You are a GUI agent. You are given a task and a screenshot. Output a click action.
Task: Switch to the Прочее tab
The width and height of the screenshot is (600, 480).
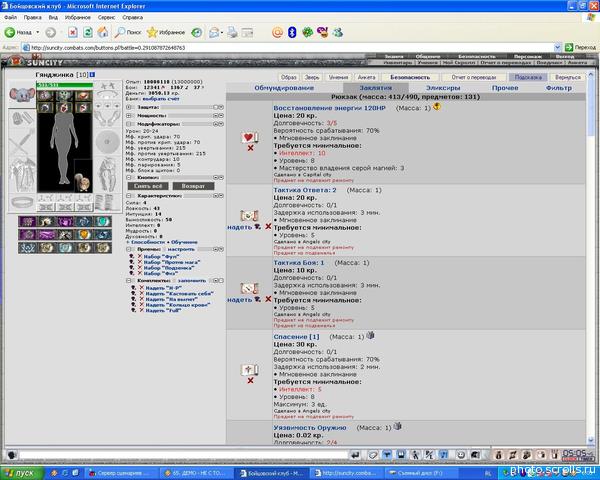click(505, 88)
